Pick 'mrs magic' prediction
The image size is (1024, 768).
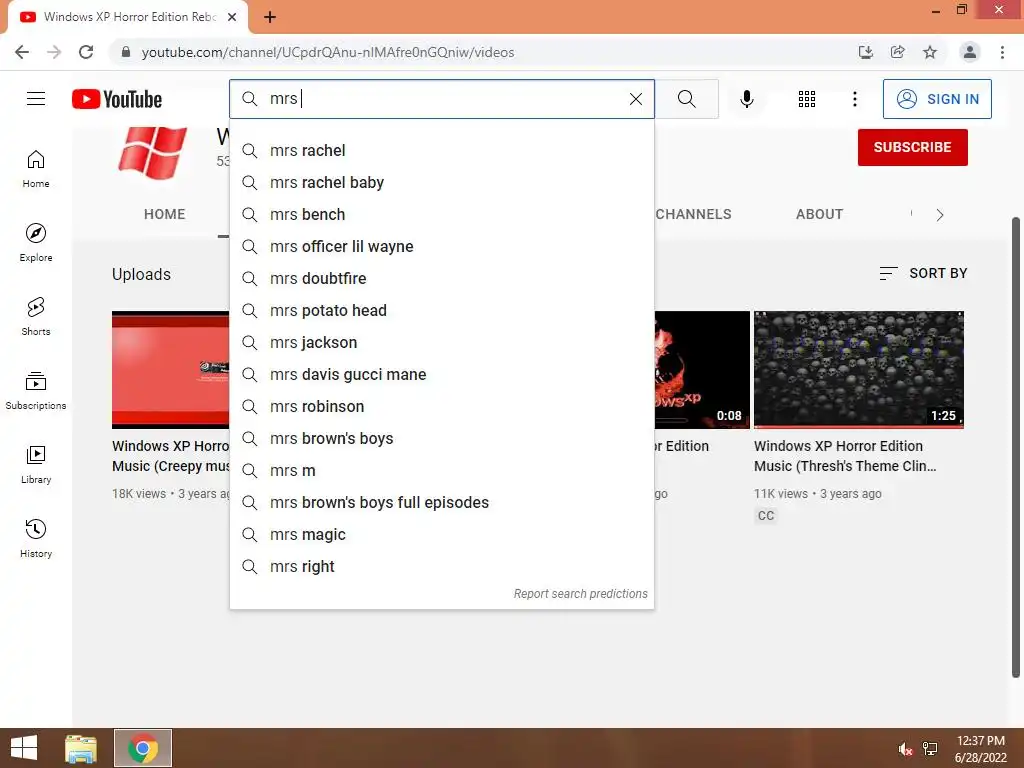pos(441,534)
